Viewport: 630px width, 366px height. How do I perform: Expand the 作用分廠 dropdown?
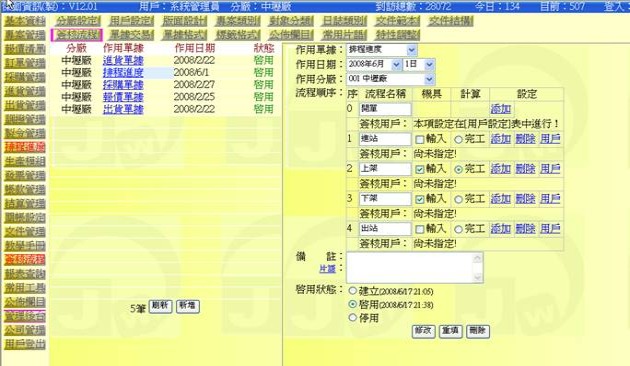click(391, 79)
